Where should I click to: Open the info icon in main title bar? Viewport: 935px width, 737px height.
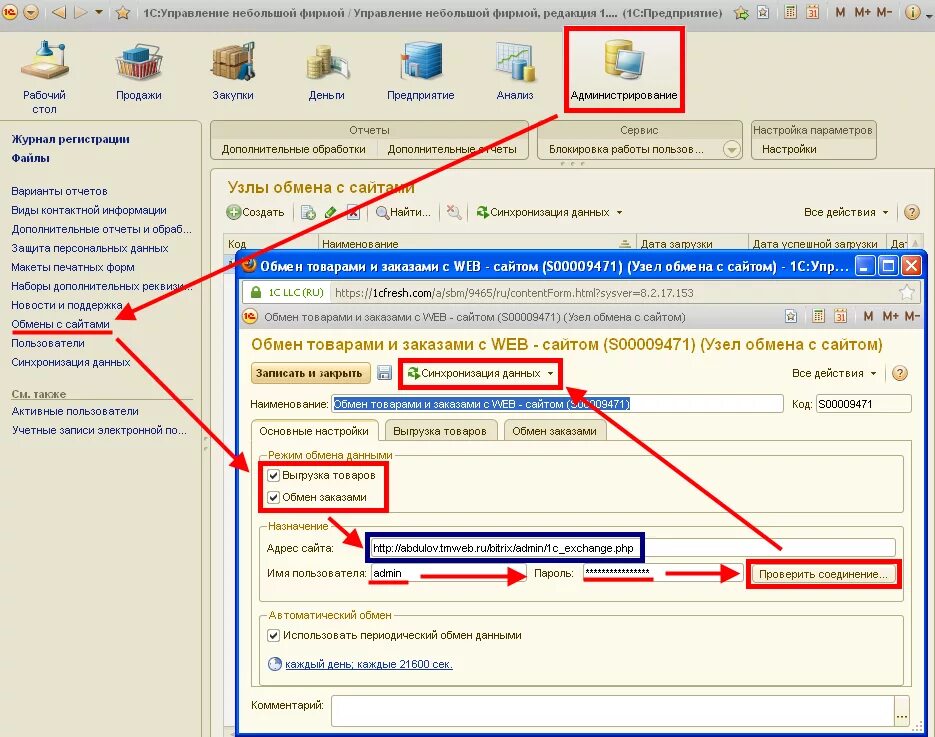[912, 12]
